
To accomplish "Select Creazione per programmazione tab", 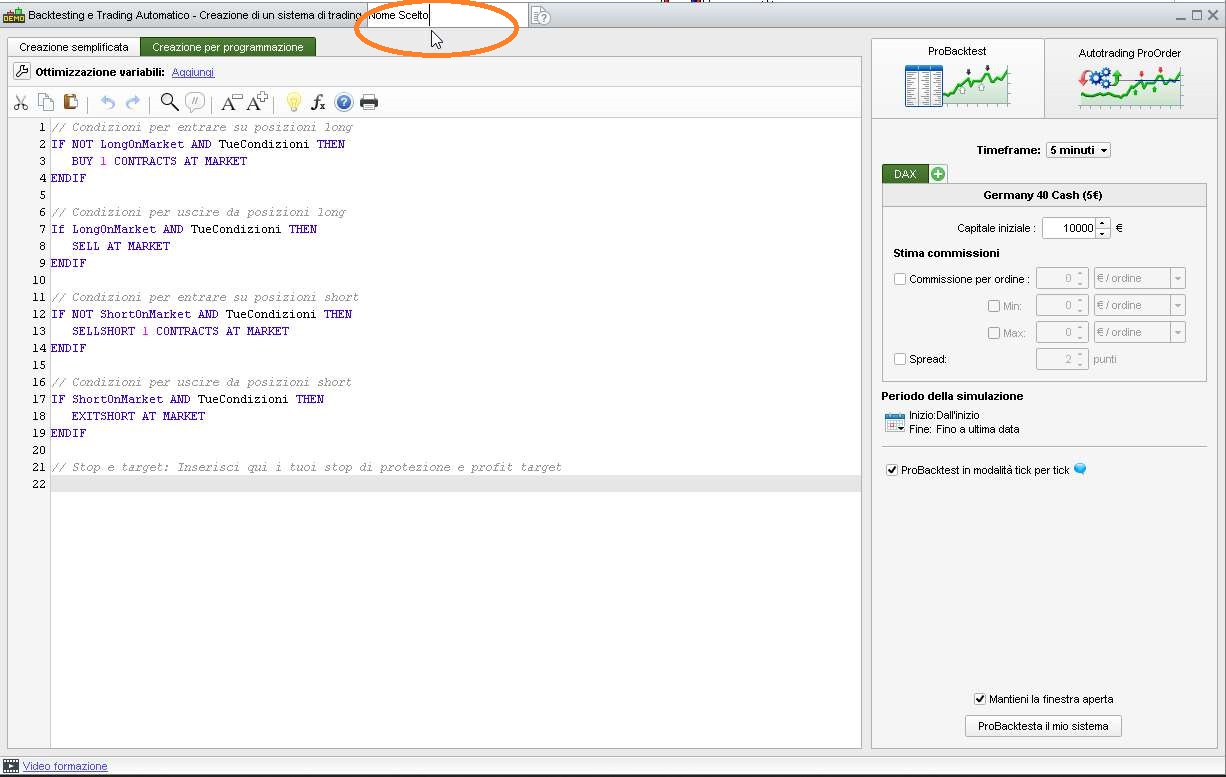I will click(228, 47).
